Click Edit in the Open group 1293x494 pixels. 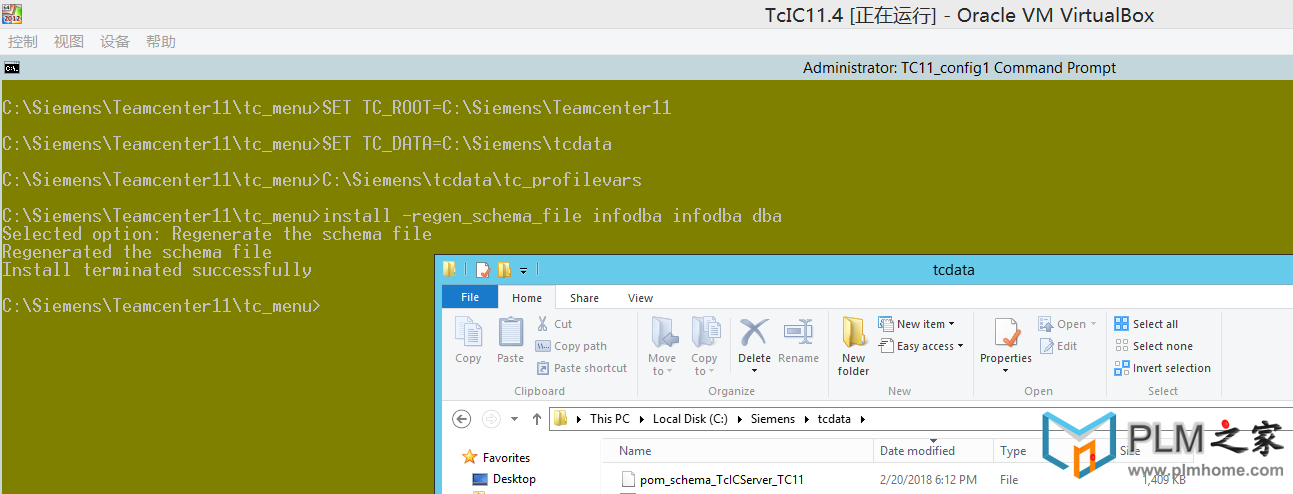point(1059,346)
